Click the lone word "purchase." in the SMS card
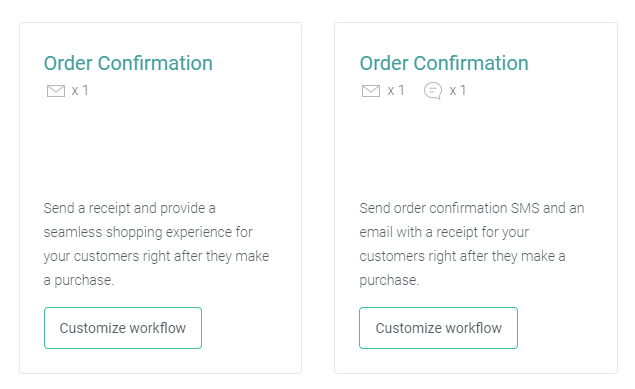 (x=389, y=280)
